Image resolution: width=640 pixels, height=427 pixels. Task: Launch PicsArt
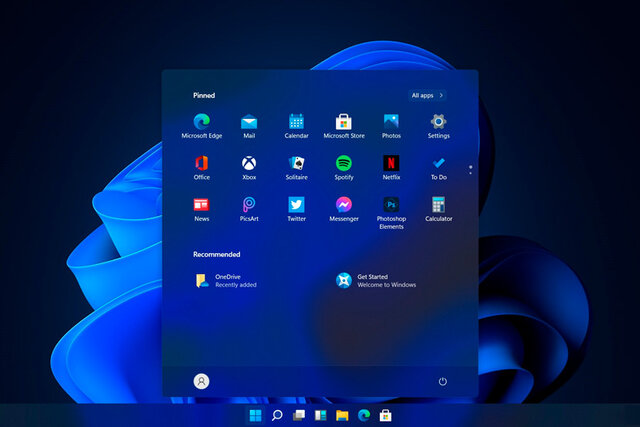pyautogui.click(x=249, y=209)
